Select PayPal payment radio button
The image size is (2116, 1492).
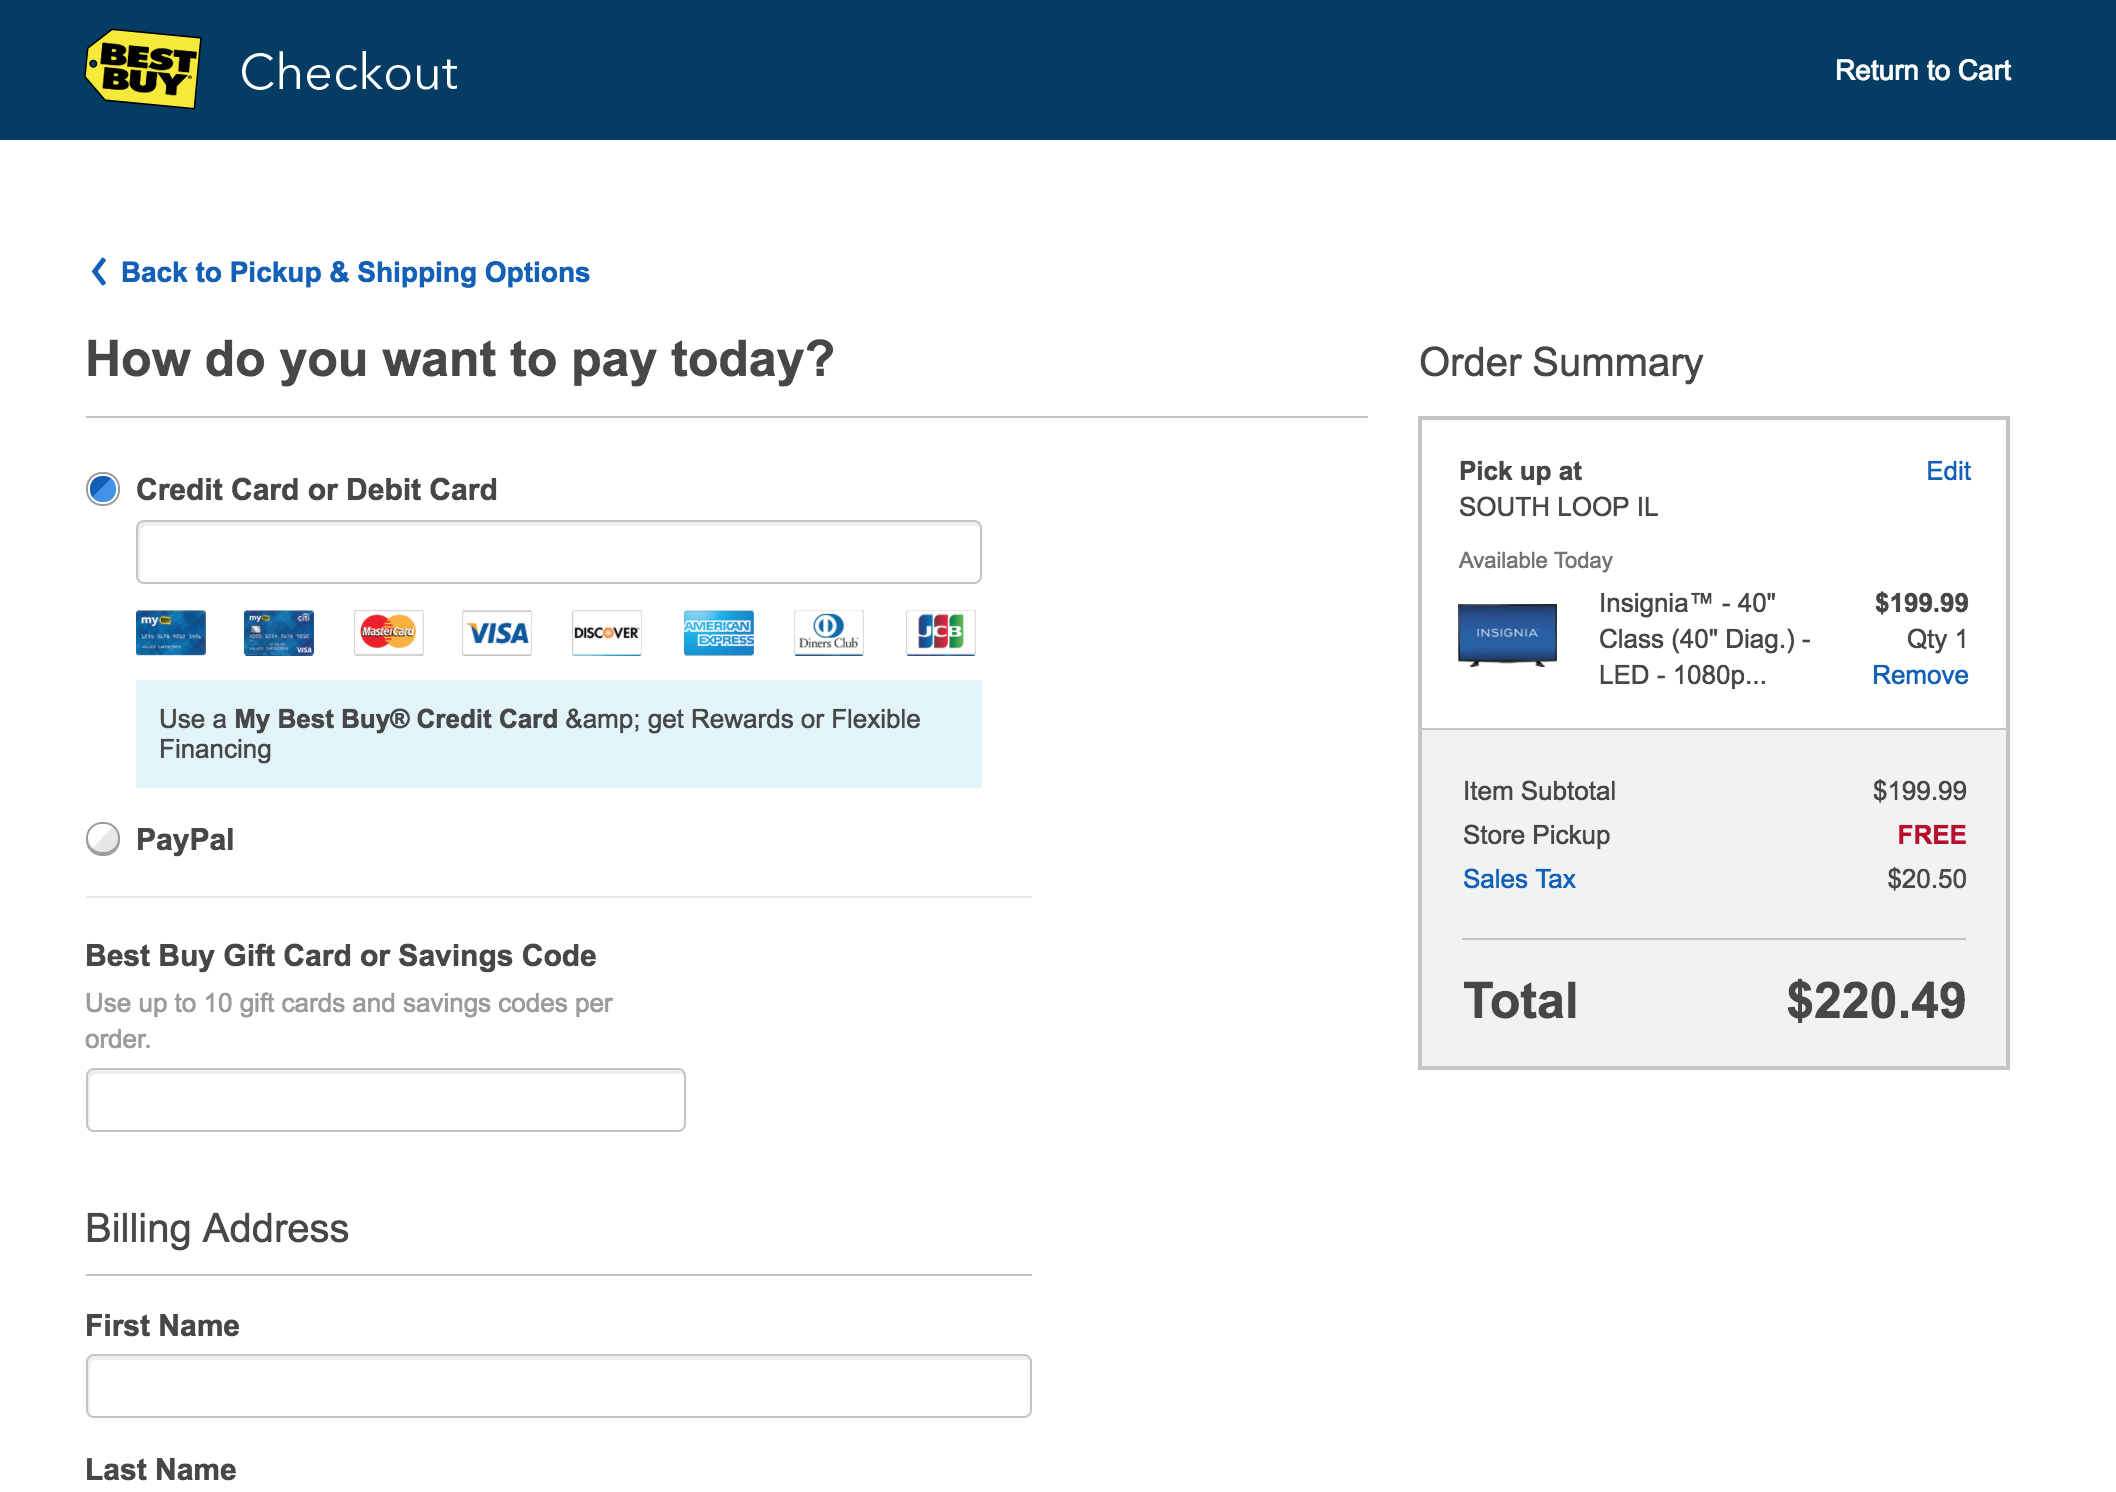[100, 838]
